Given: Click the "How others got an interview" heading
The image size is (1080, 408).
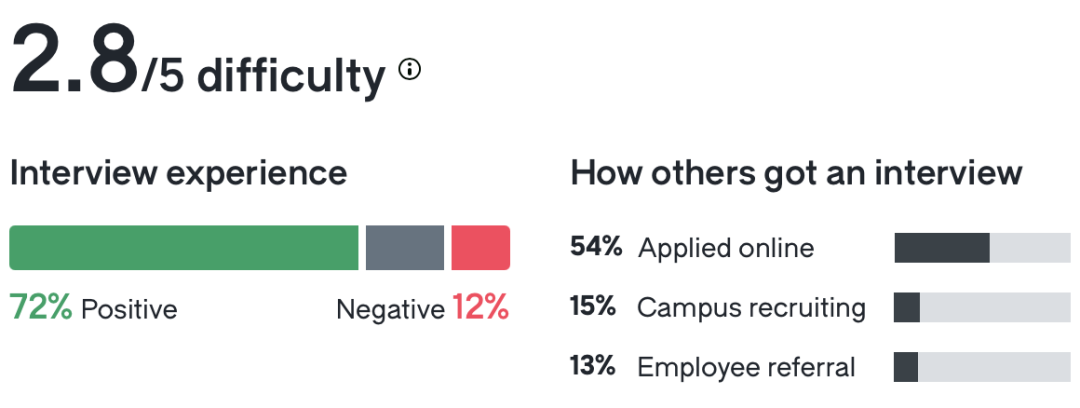Looking at the screenshot, I should click(x=796, y=173).
